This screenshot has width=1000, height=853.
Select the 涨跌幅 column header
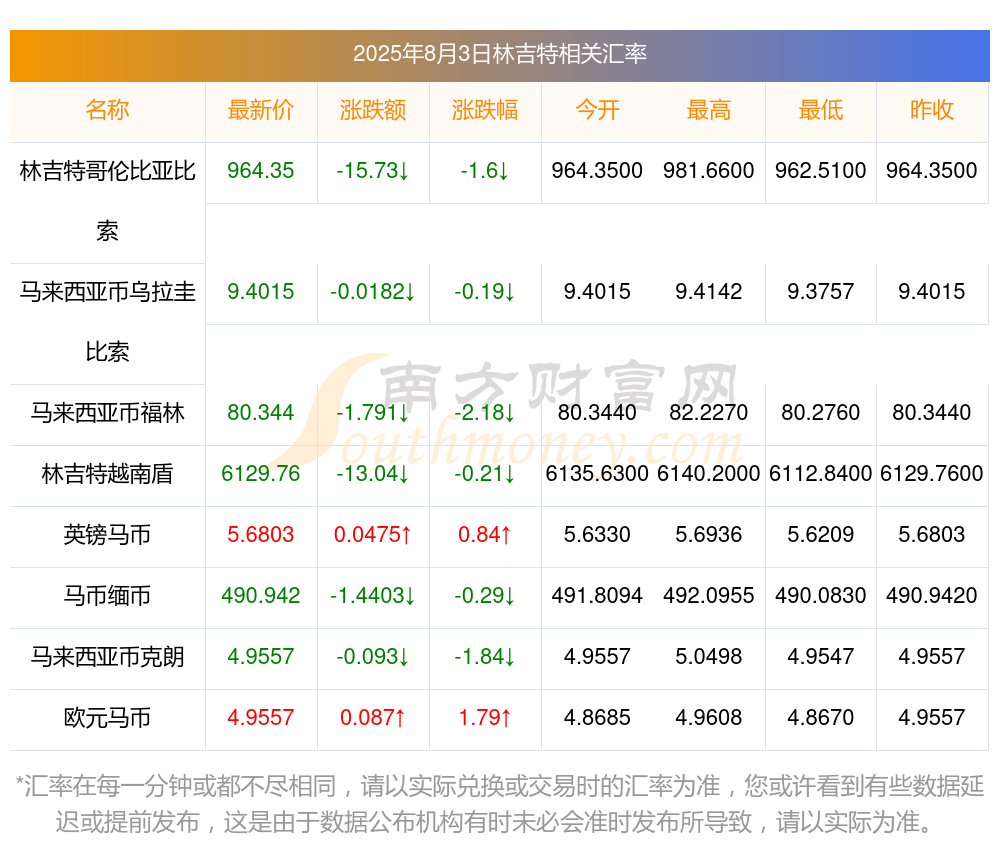485,110
